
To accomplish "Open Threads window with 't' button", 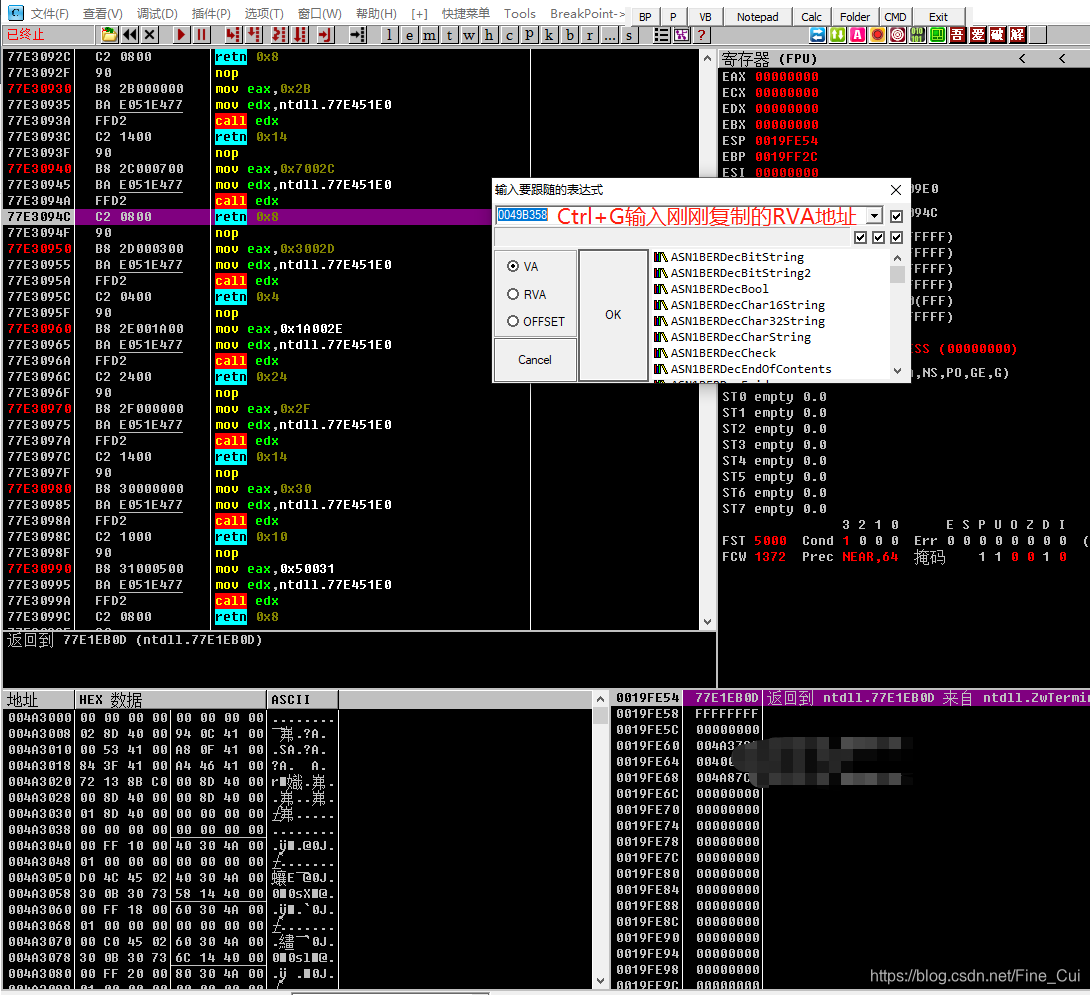I will [x=449, y=35].
